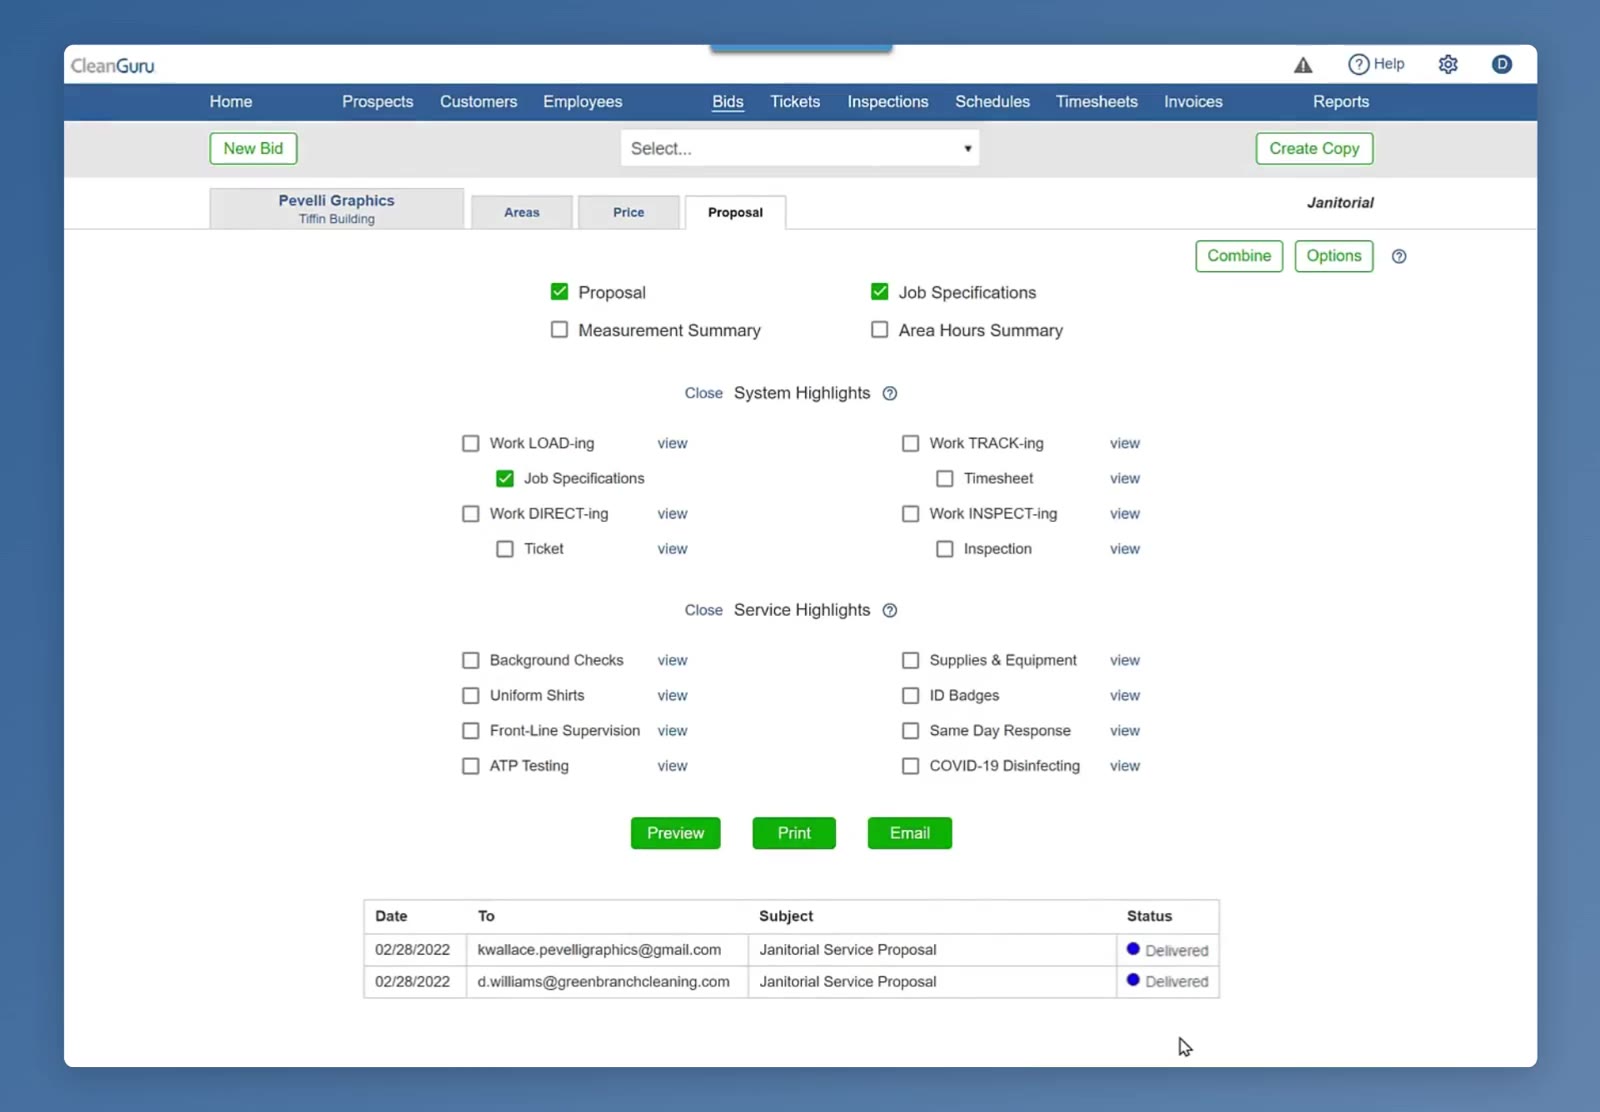Screen dimensions: 1600x1112
Task: Select the Pevelli Graphics Tiffin Building tab
Action: (337, 209)
